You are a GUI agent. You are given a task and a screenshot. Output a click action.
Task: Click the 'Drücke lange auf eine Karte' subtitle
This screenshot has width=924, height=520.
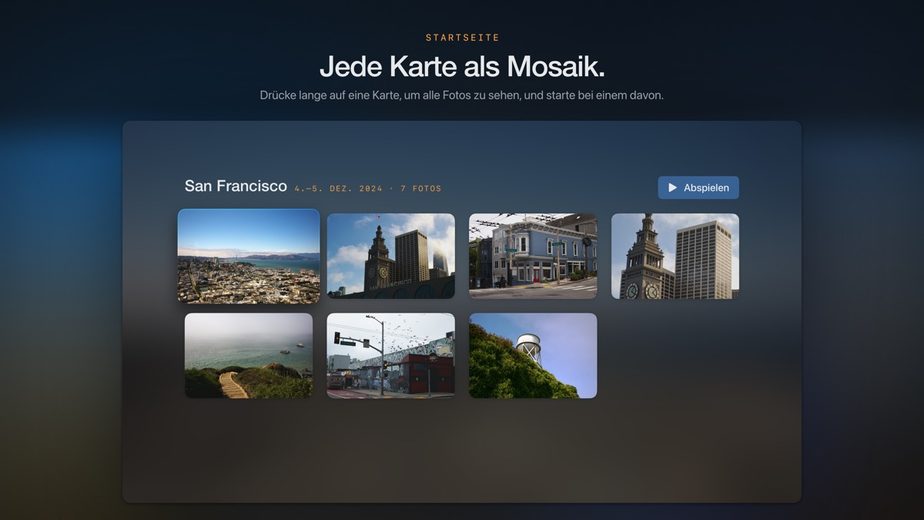click(x=462, y=95)
